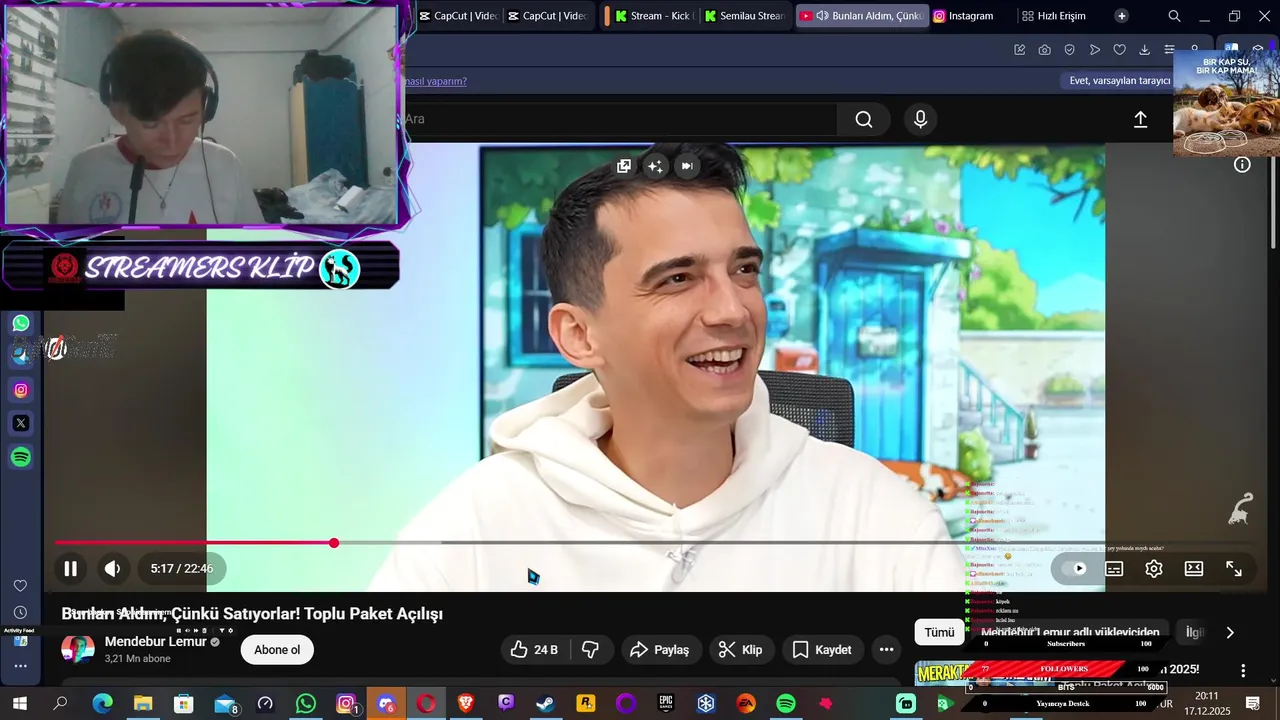
Task: Click the YouTube Ara search field
Action: coord(618,120)
